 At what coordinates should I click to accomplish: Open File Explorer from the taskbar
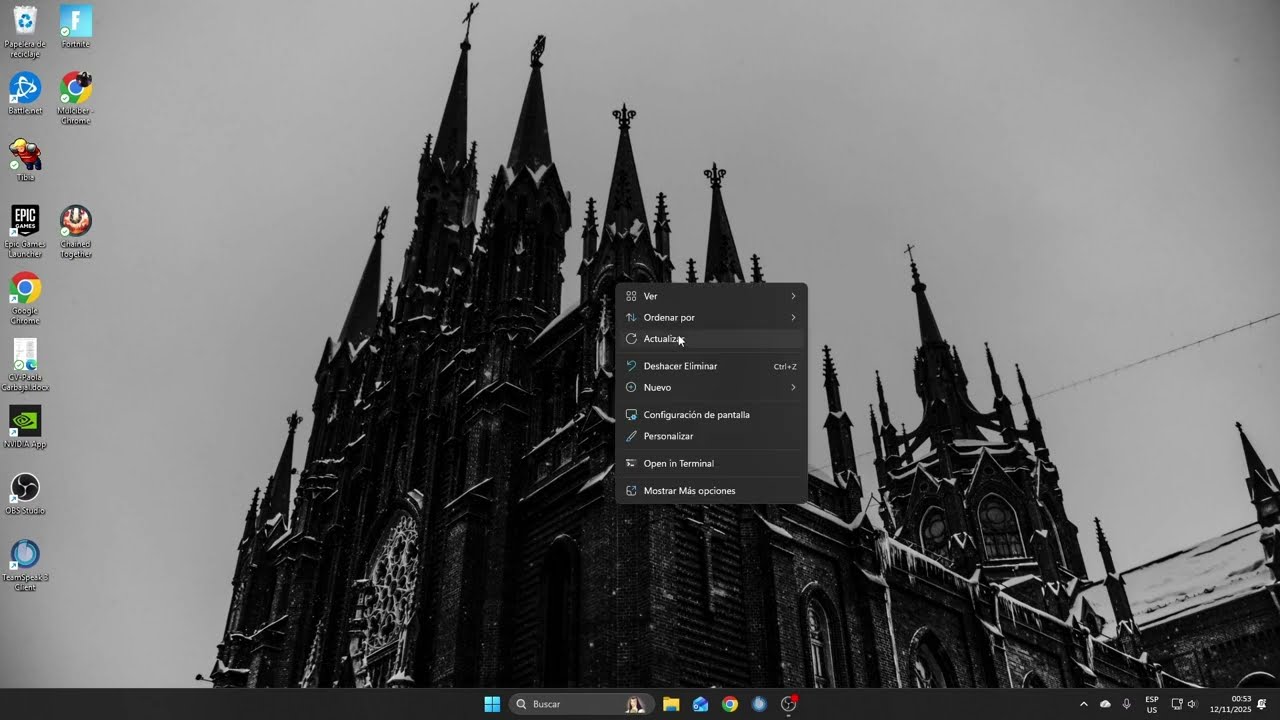tap(671, 704)
